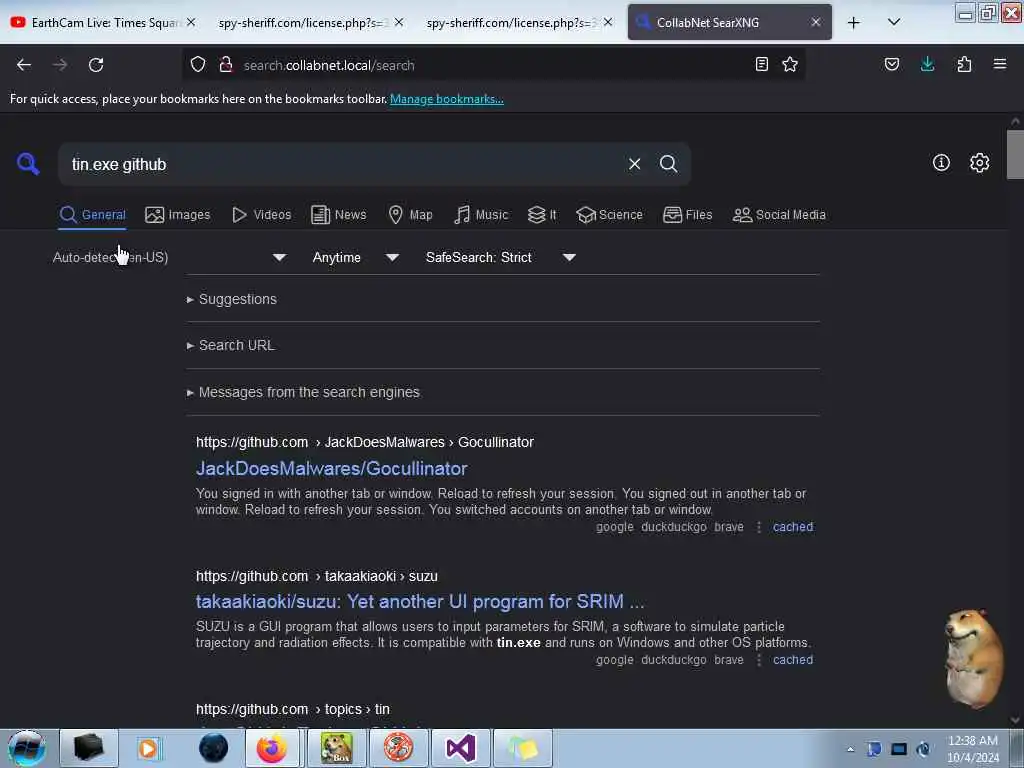Click the github.com JackDoesMalwares URL line
1024x768 pixels.
[x=364, y=442]
